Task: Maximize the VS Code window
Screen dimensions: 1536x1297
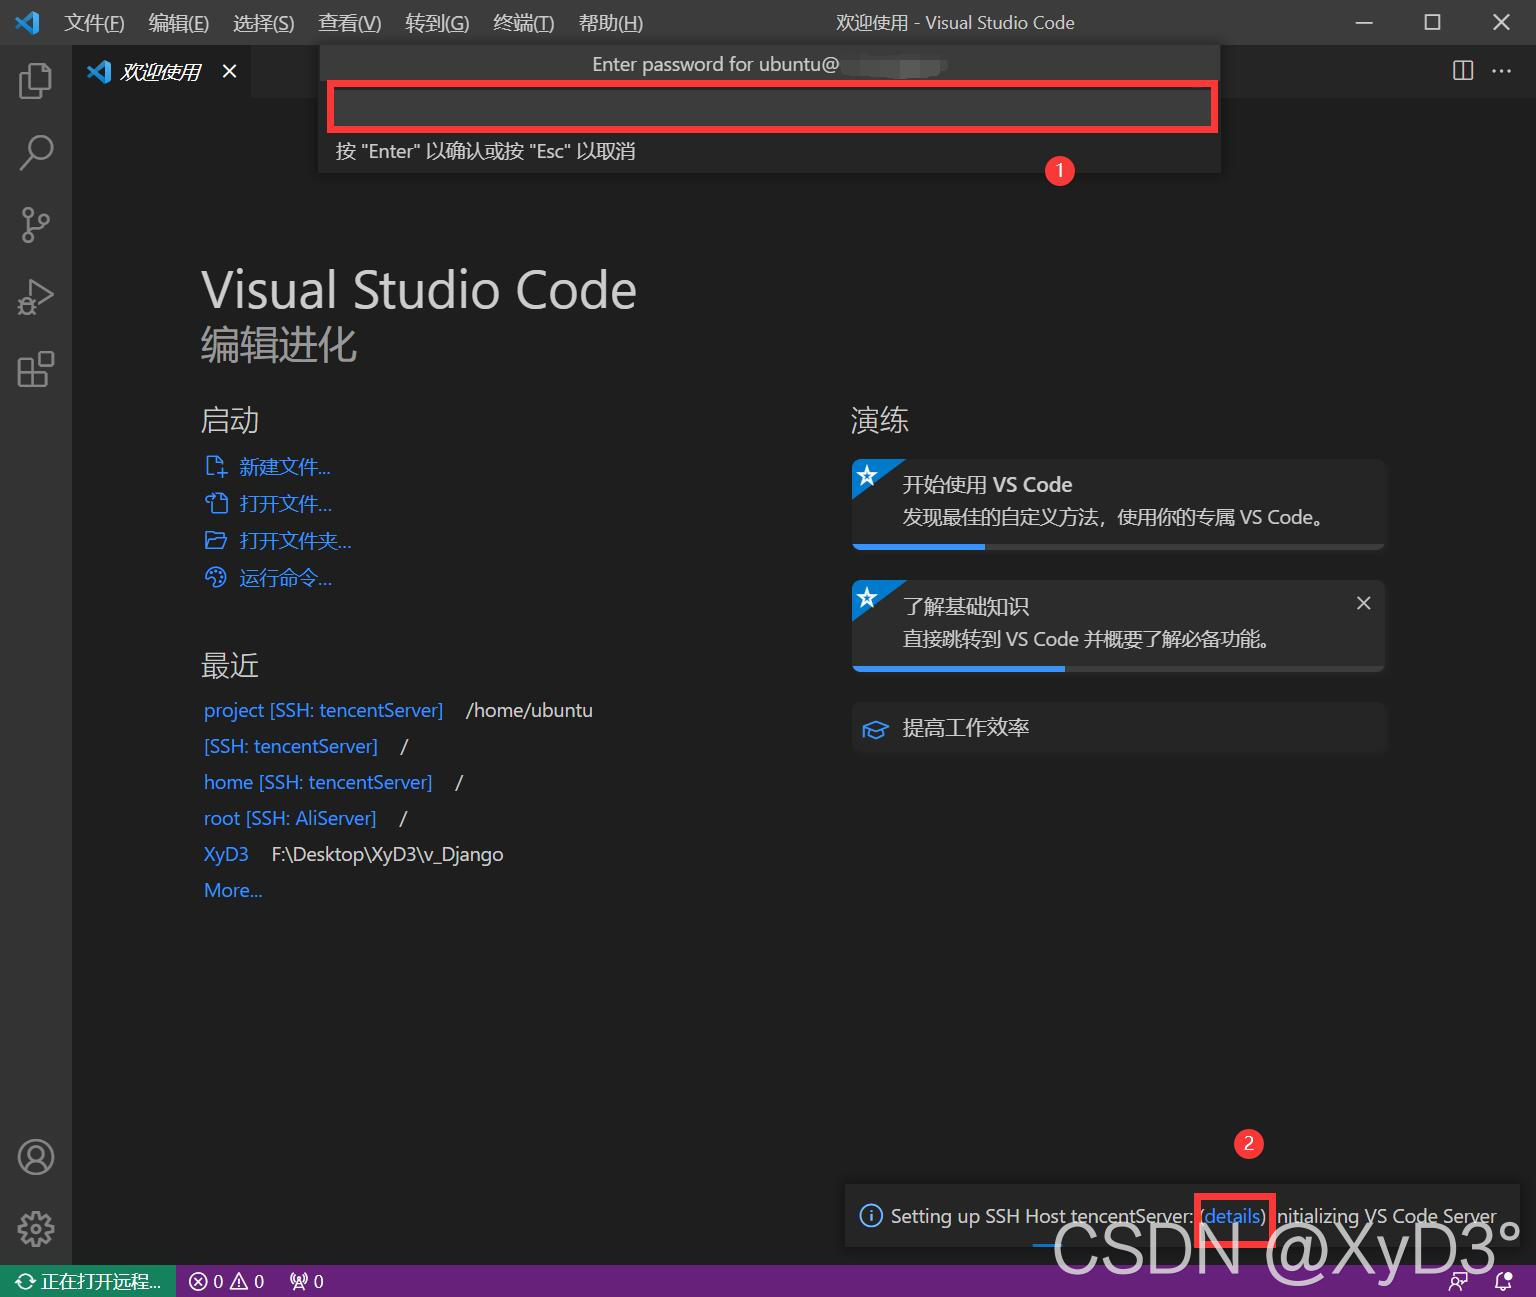Action: 1432,22
